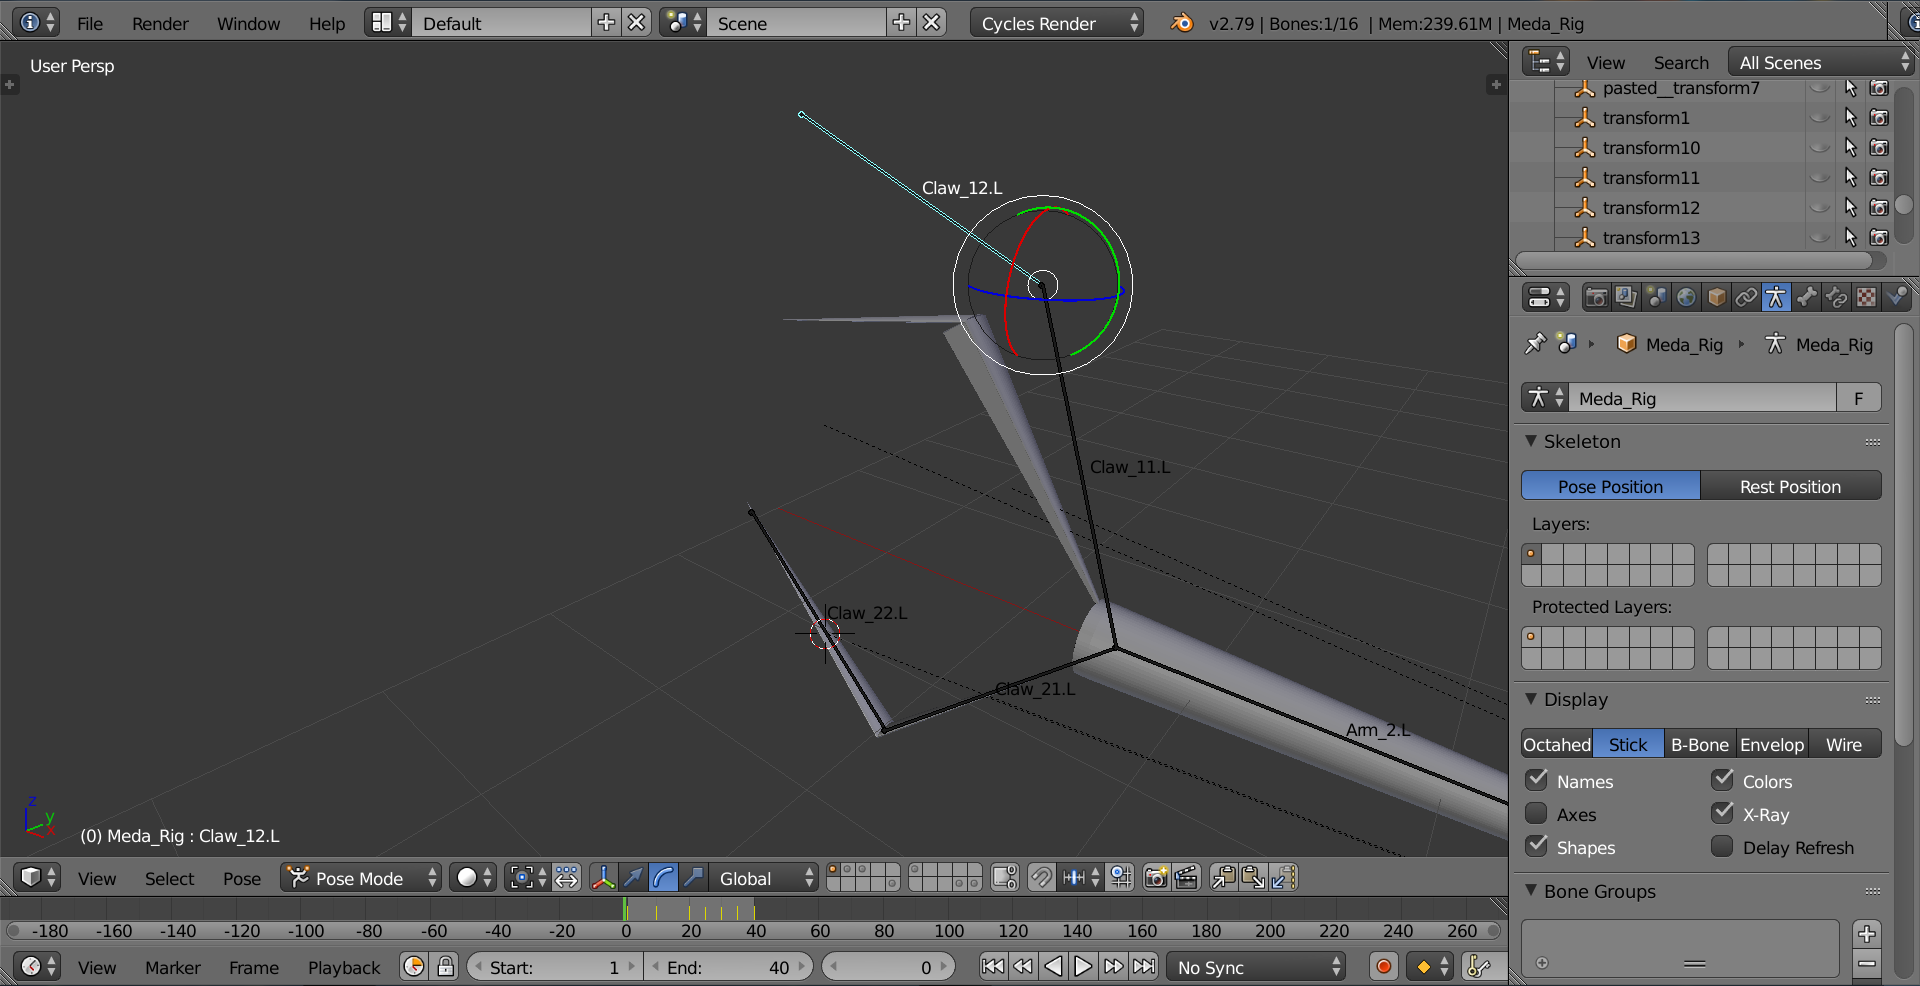The image size is (1920, 986).
Task: Click the play animation forward button
Action: coord(1083,967)
